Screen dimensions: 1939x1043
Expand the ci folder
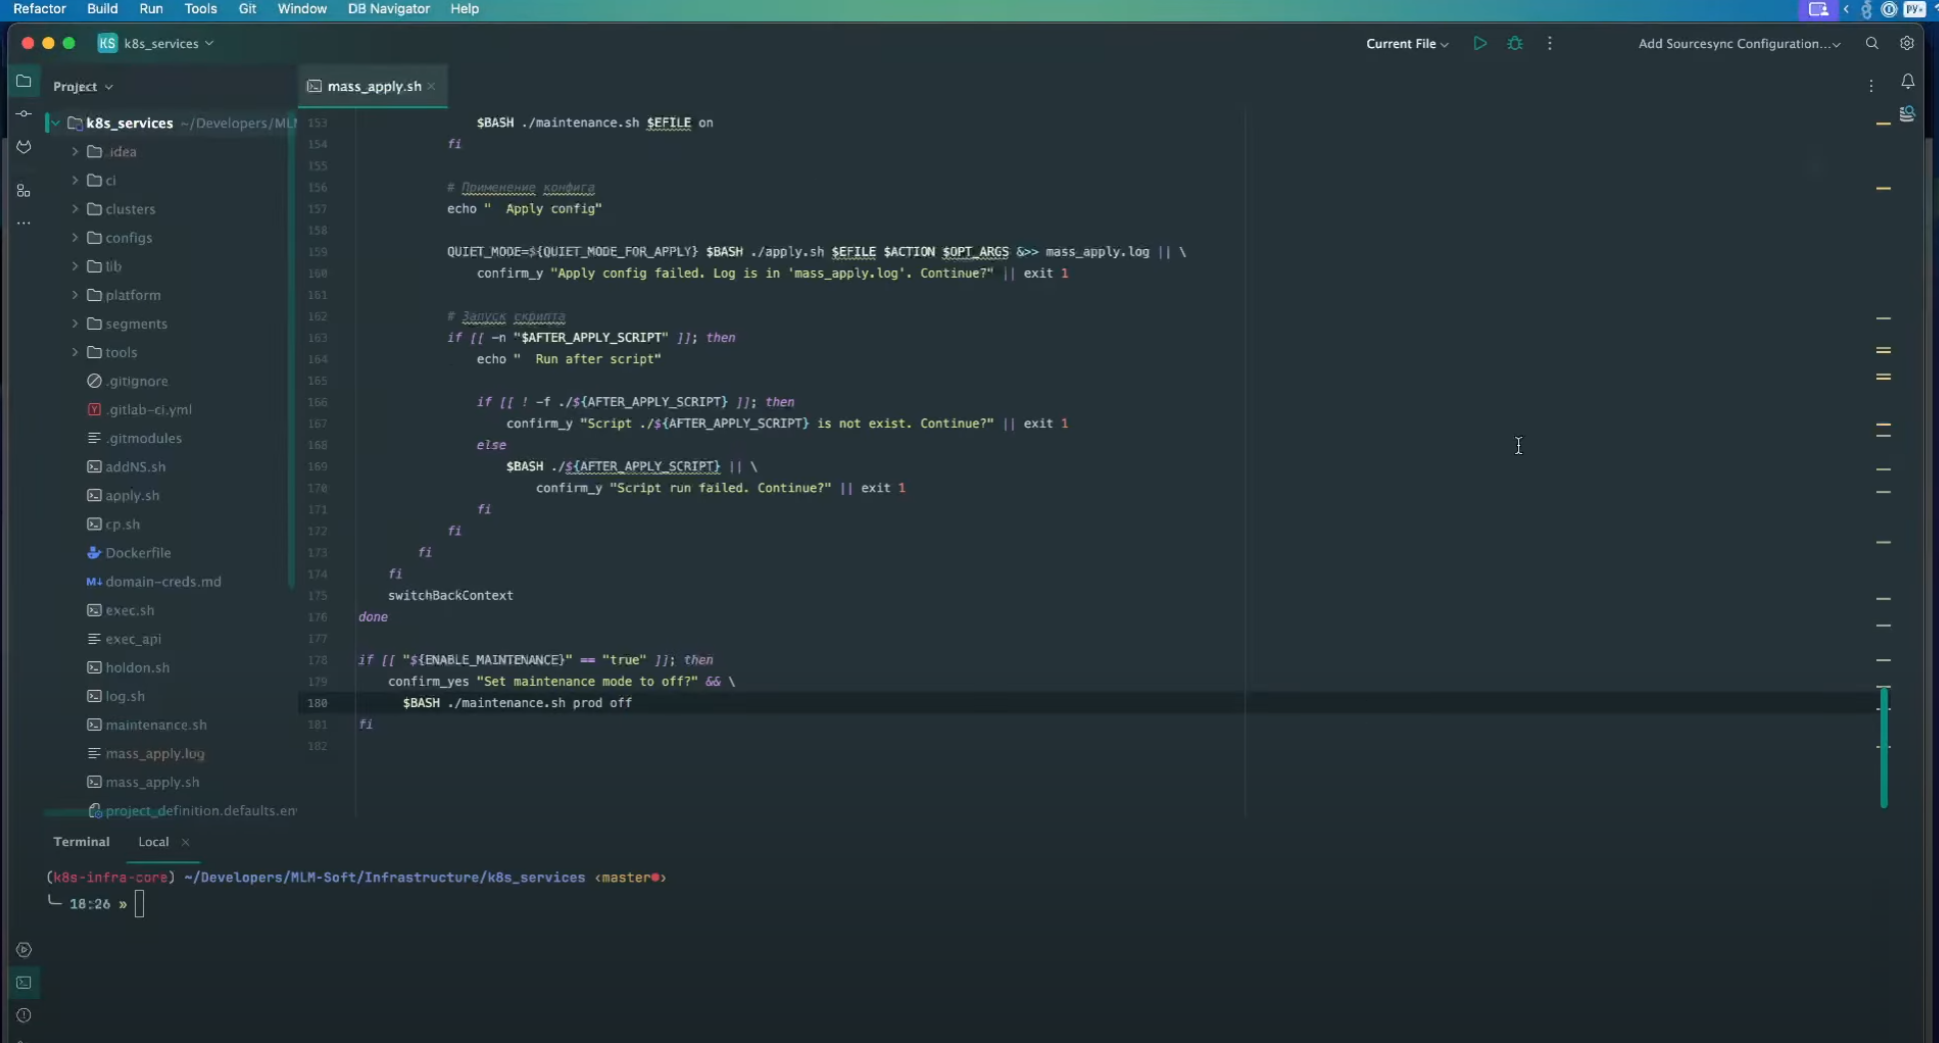tap(75, 180)
